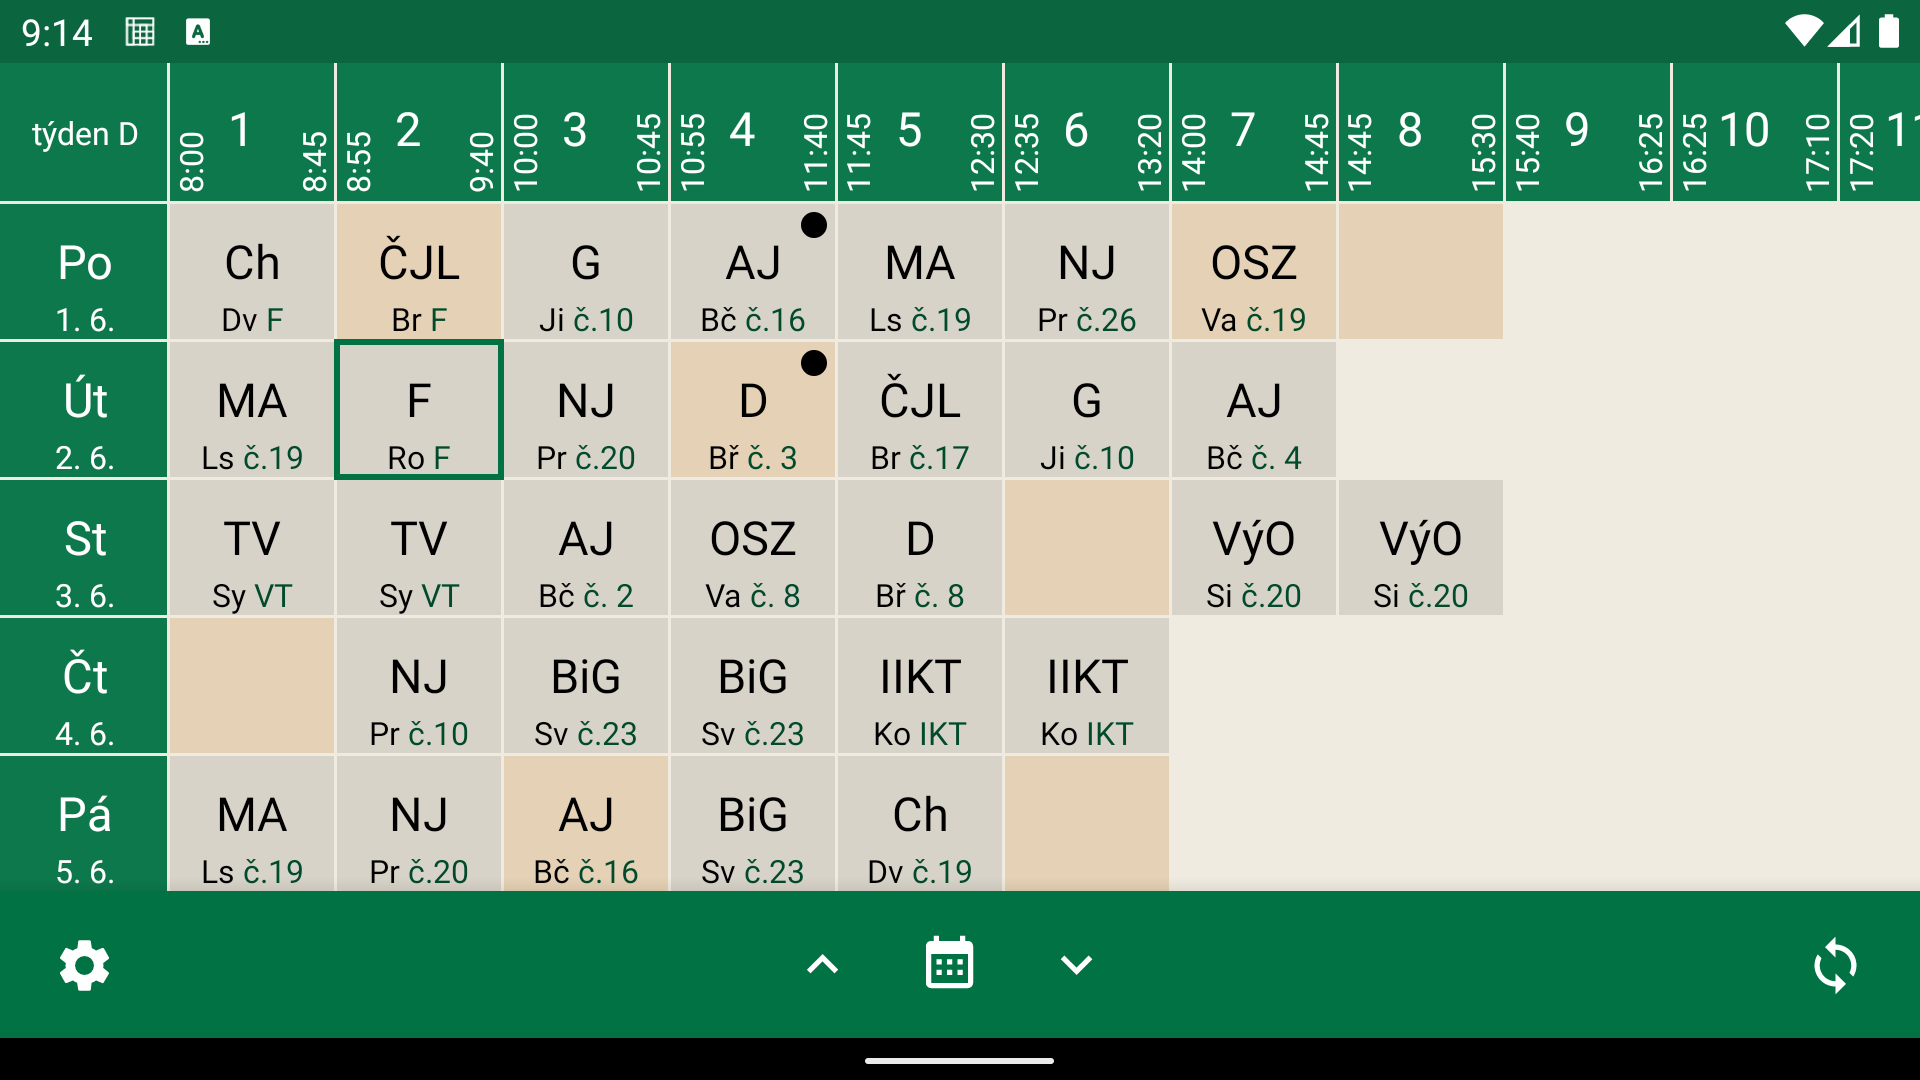Screen dimensions: 1920x1080
Task: Select the period 5 column header
Action: click(919, 133)
